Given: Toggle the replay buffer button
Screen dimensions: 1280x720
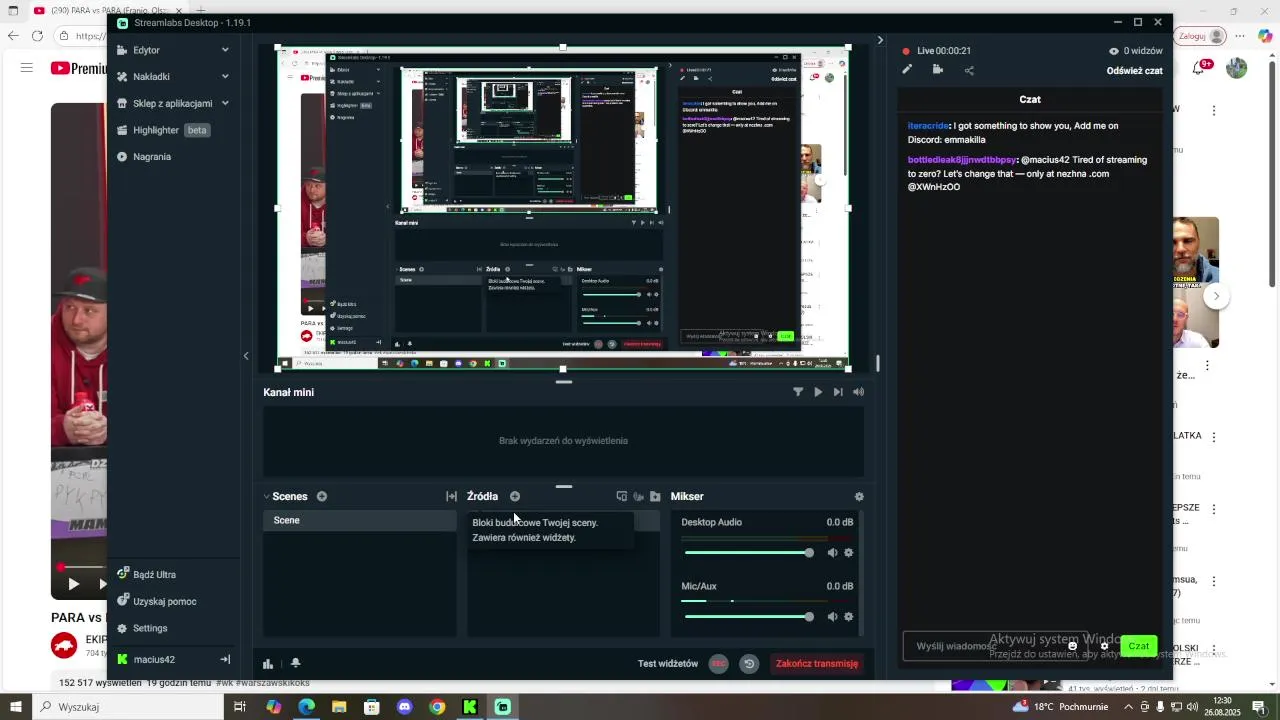Looking at the screenshot, I should coord(749,664).
